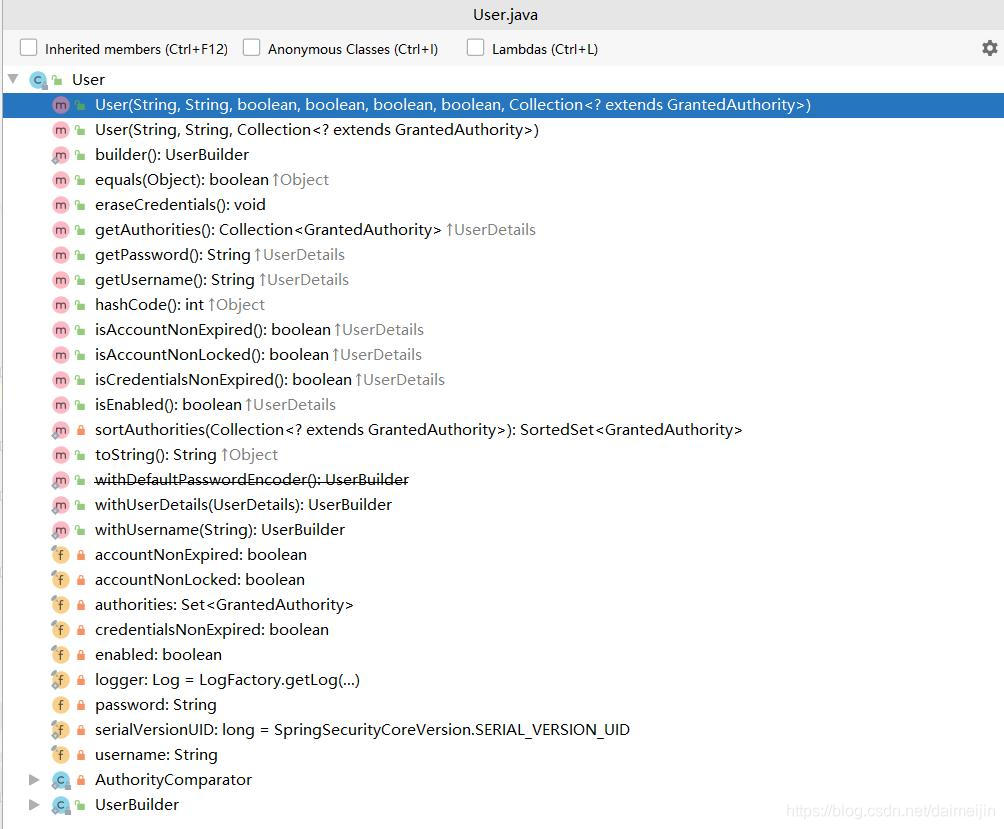Click the method icon beside isEnabled()
Viewport: 1004px width, 829px height.
[60, 405]
